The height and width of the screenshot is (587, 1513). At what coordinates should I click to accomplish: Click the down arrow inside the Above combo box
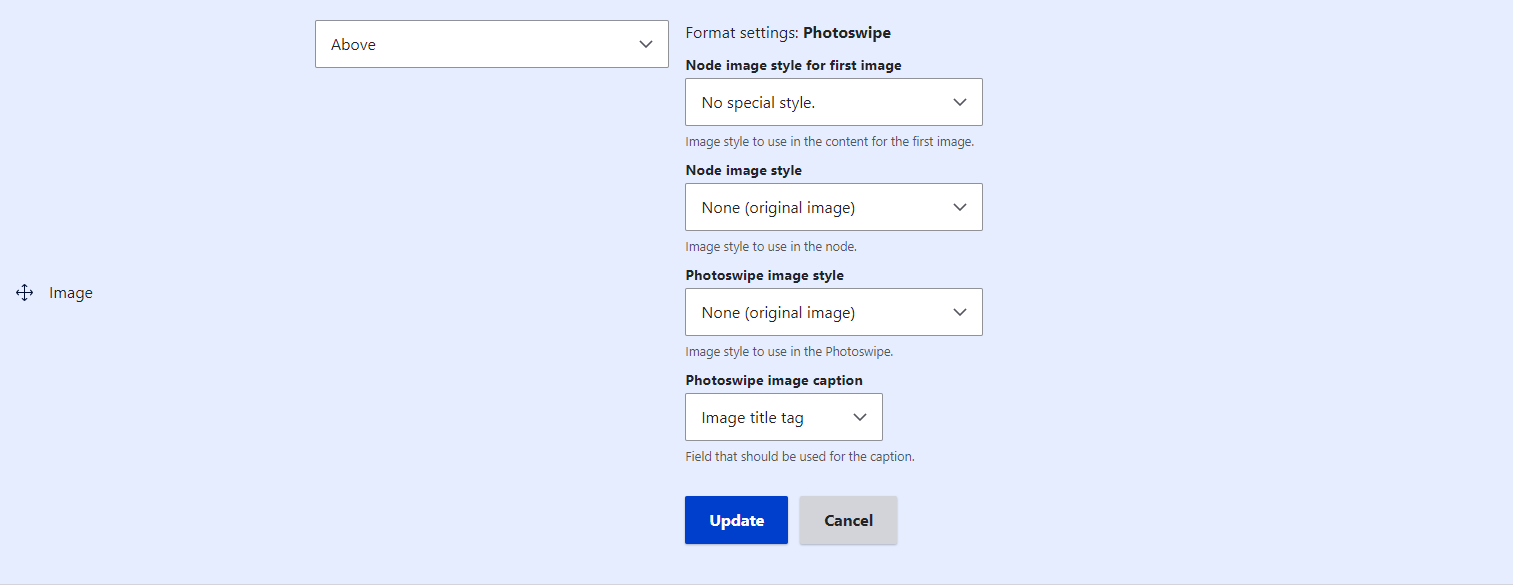click(646, 44)
